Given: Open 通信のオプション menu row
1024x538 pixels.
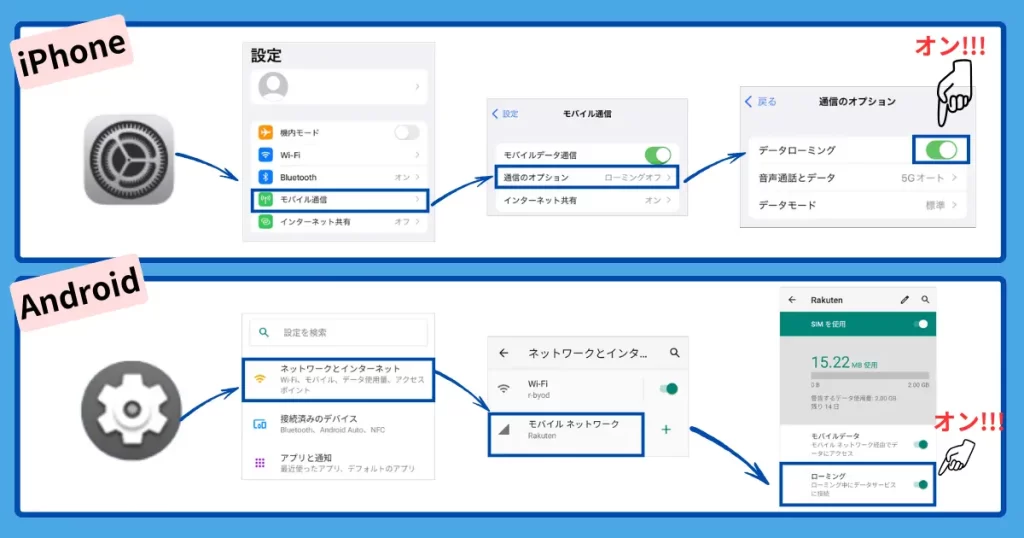Looking at the screenshot, I should click(586, 177).
